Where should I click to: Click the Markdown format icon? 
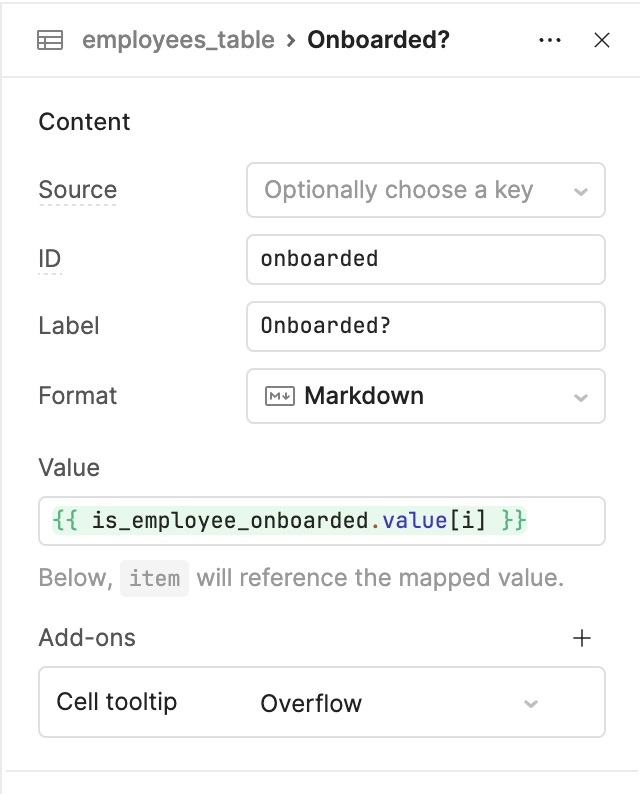pyautogui.click(x=279, y=396)
